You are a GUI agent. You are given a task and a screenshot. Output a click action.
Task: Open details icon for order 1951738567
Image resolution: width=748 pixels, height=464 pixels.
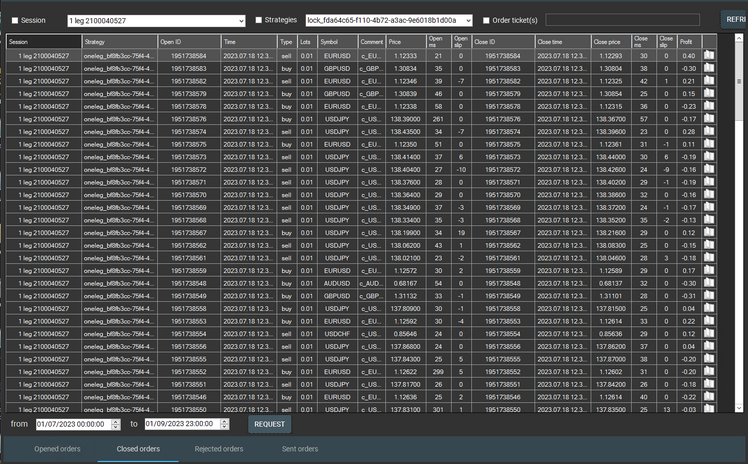click(709, 232)
